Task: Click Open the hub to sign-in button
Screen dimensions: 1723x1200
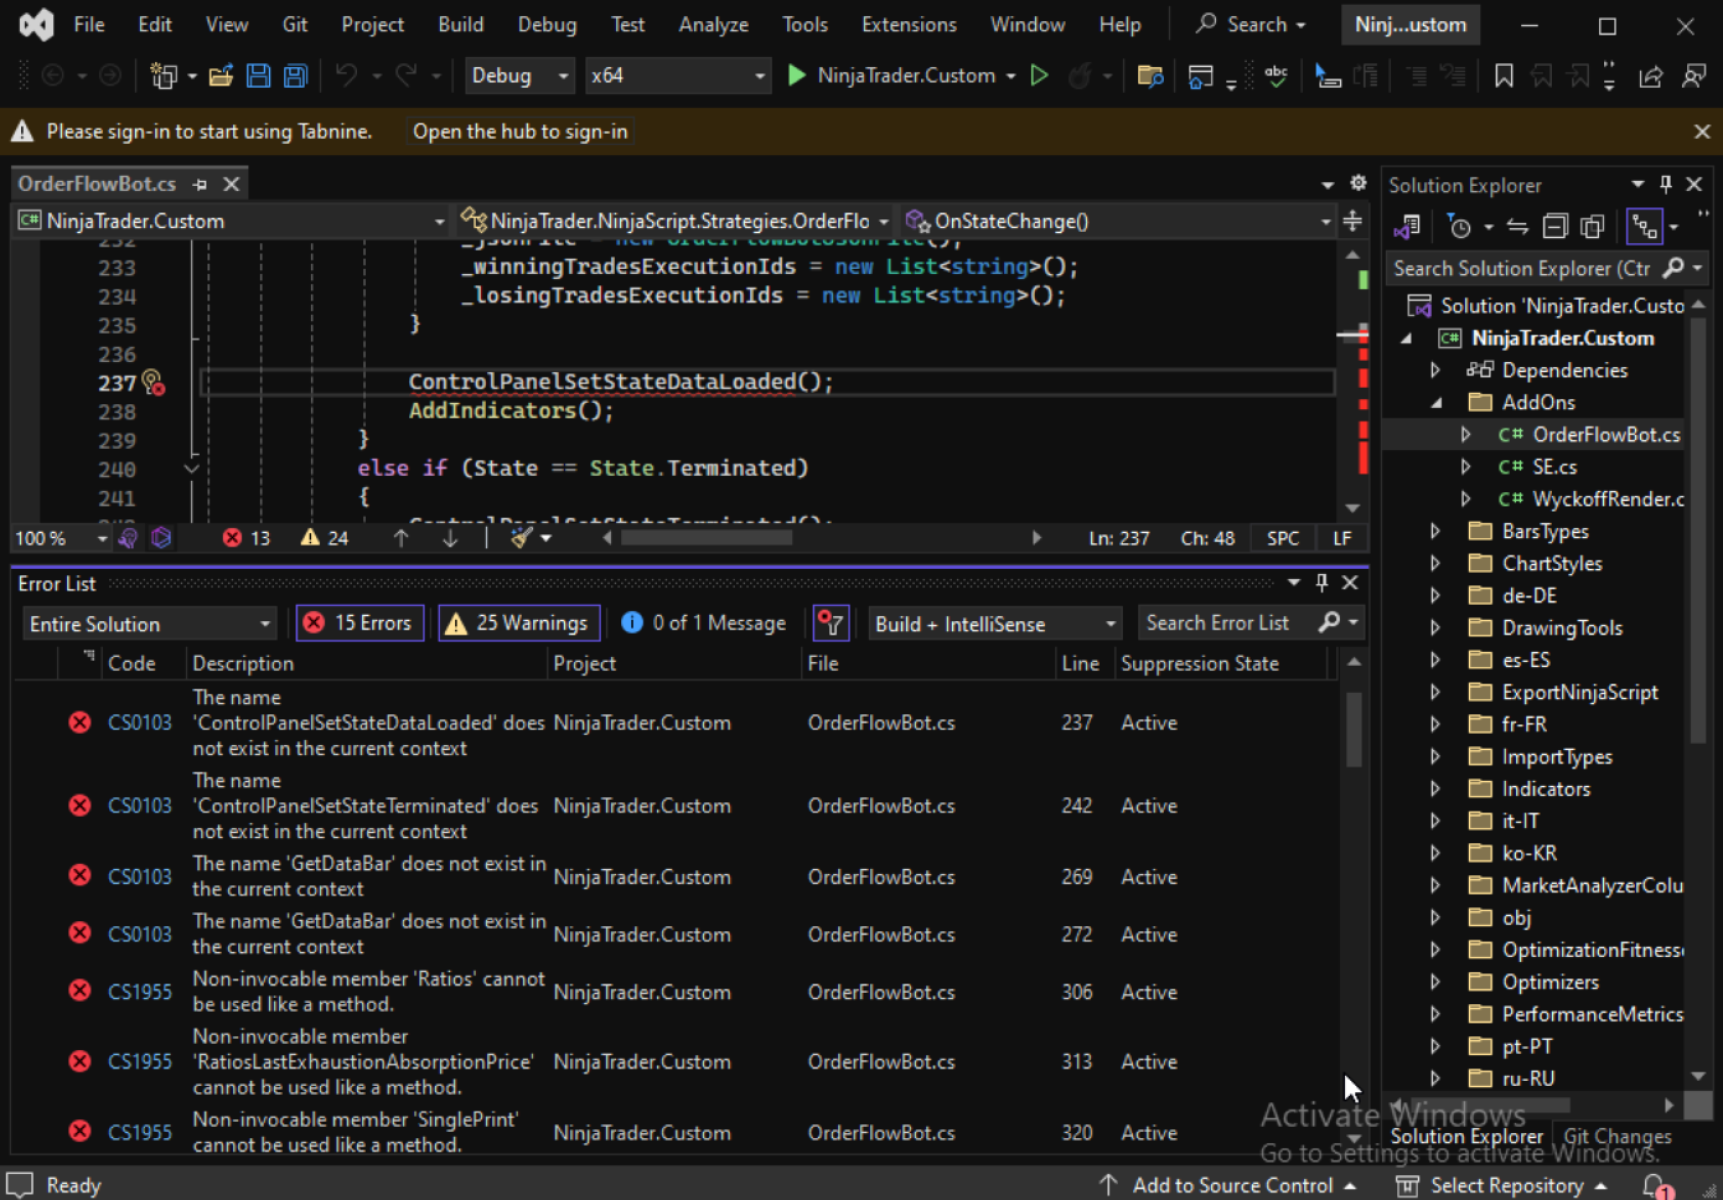Action: click(520, 131)
